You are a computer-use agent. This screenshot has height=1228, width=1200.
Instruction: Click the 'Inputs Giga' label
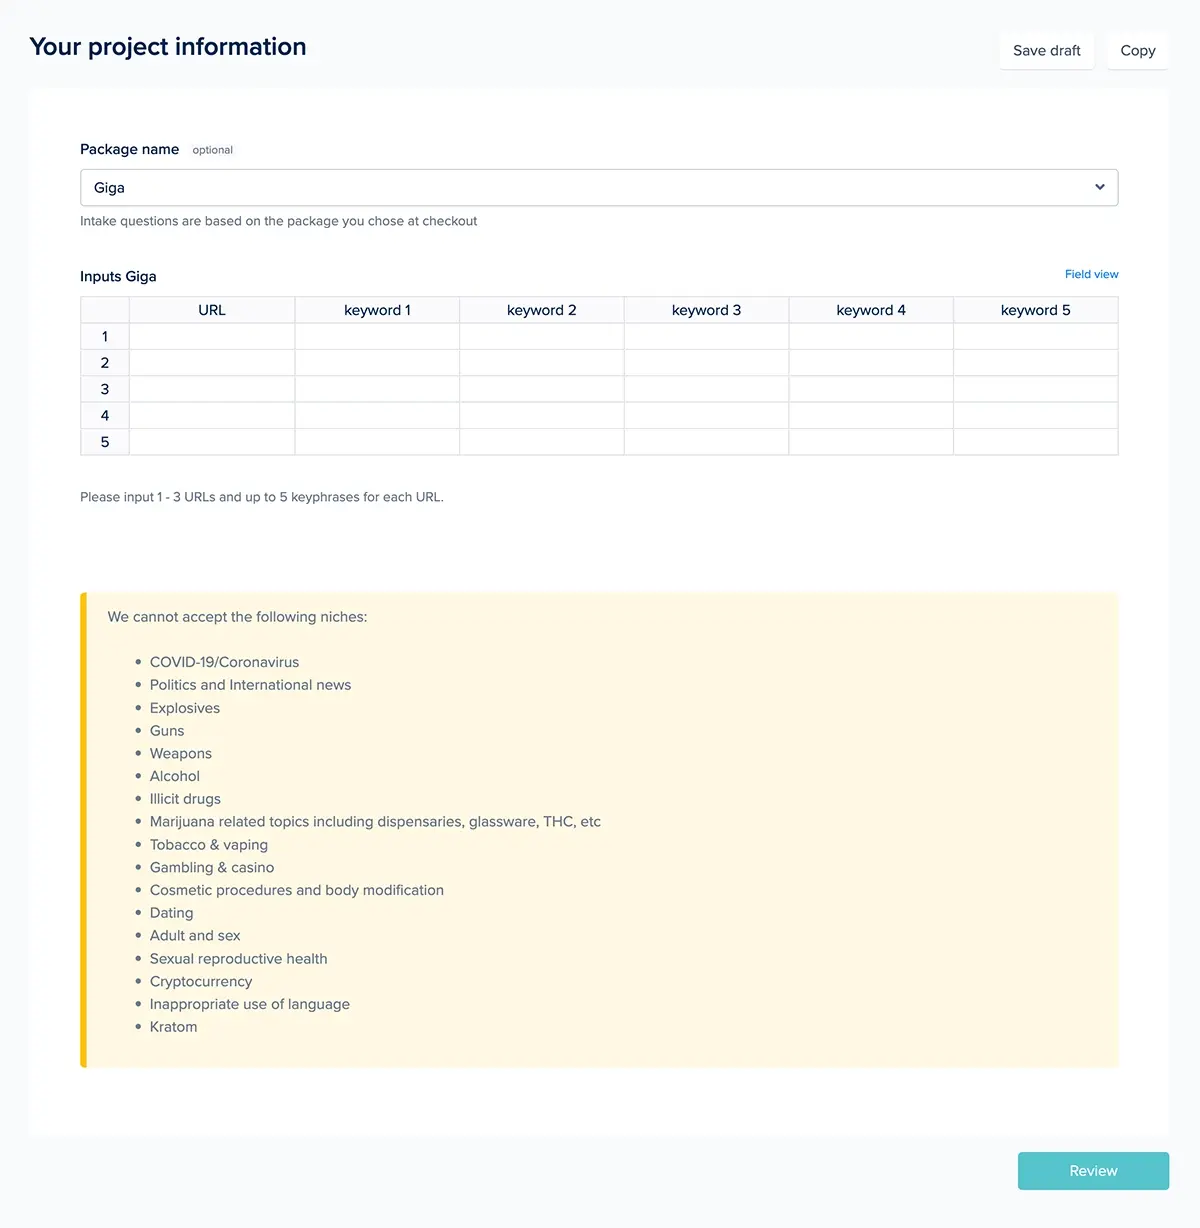118,276
